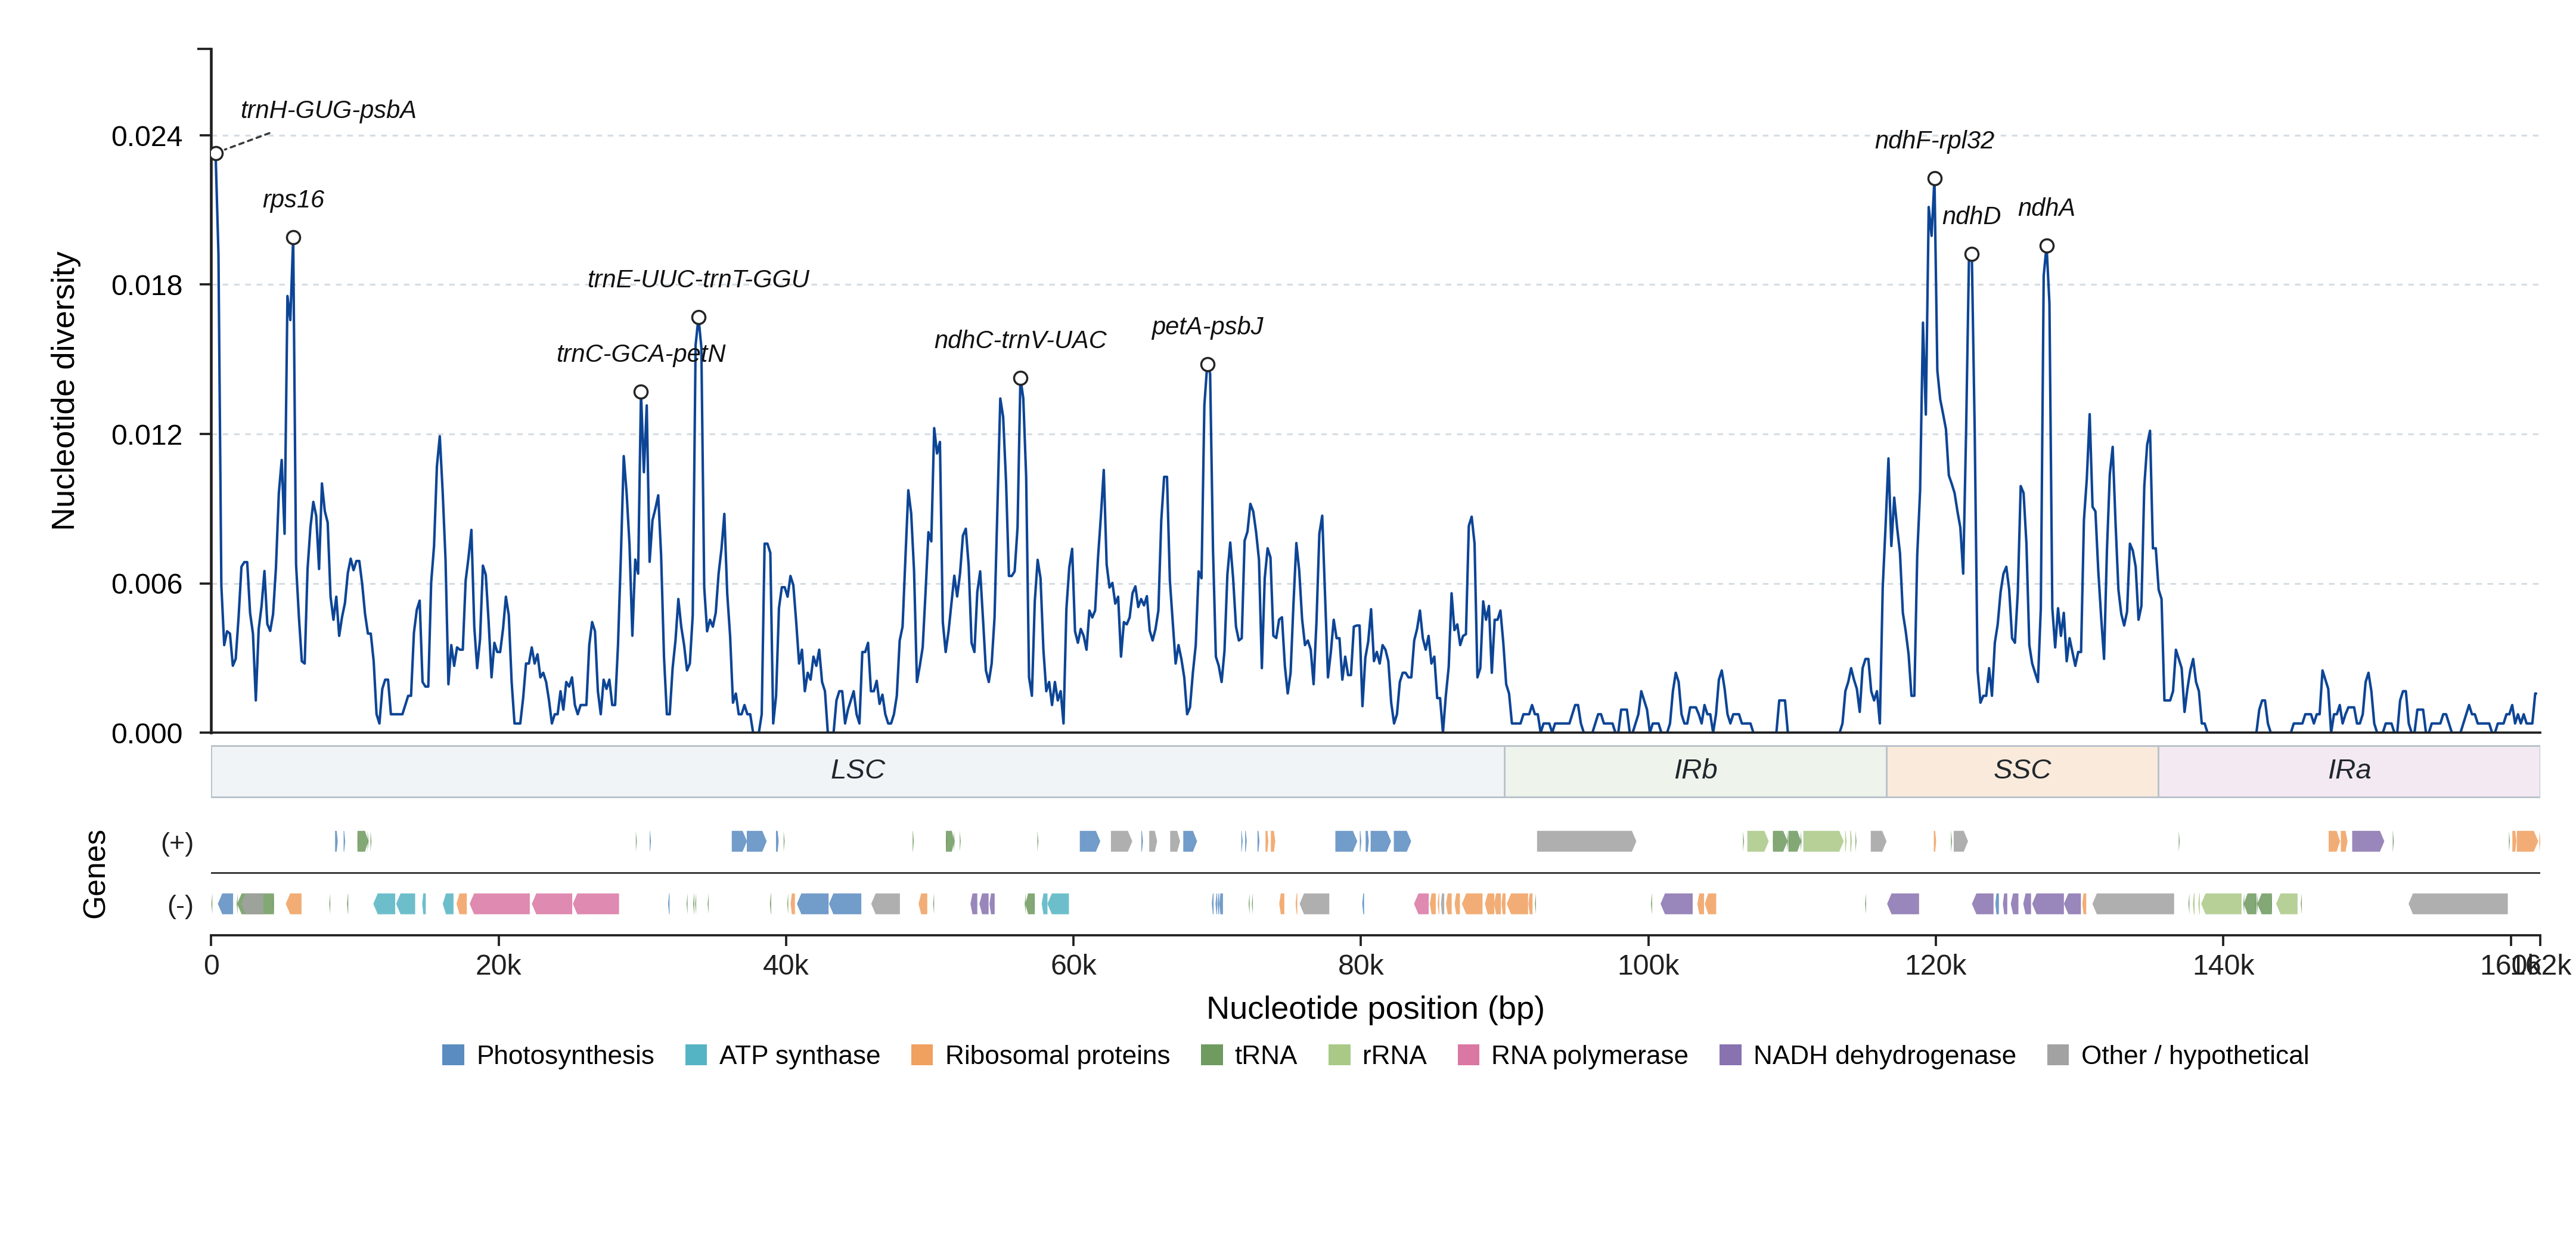Click the 20k x-axis tick label
This screenshot has height=1253, width=2576.
coord(498,966)
